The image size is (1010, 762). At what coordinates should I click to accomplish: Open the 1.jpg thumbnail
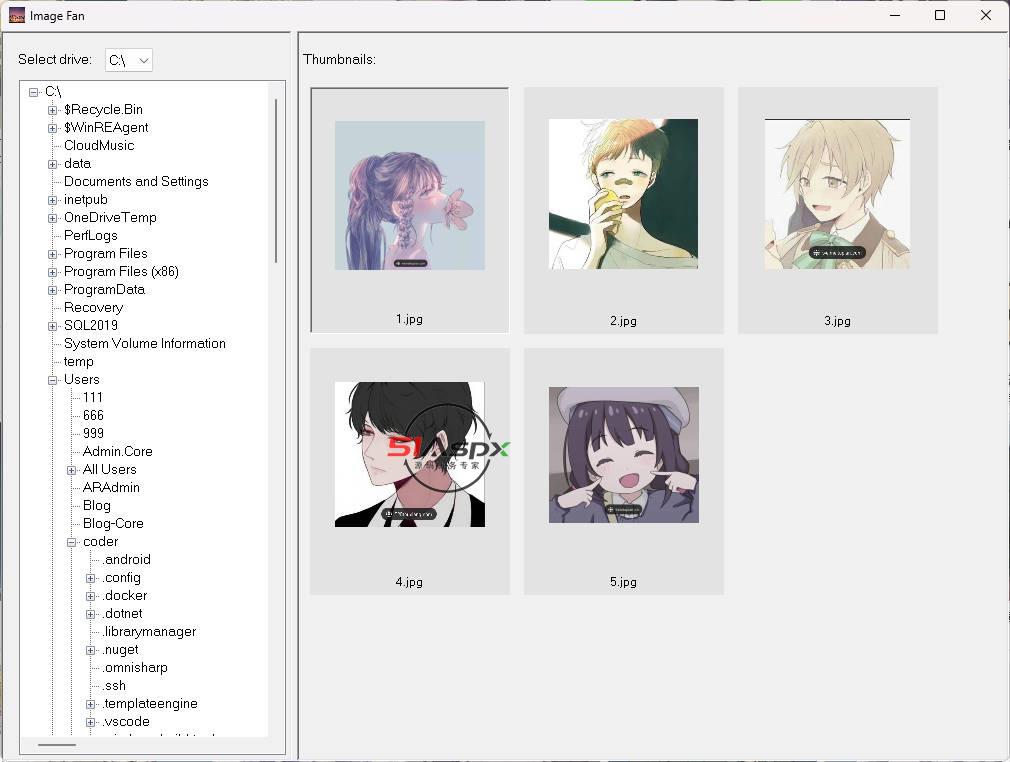pyautogui.click(x=409, y=196)
